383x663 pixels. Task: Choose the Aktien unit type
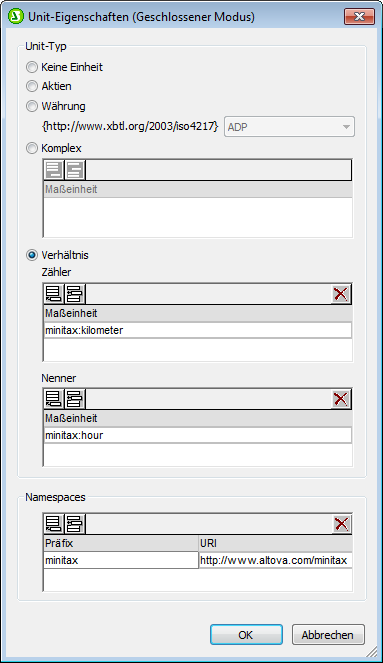click(x=32, y=86)
